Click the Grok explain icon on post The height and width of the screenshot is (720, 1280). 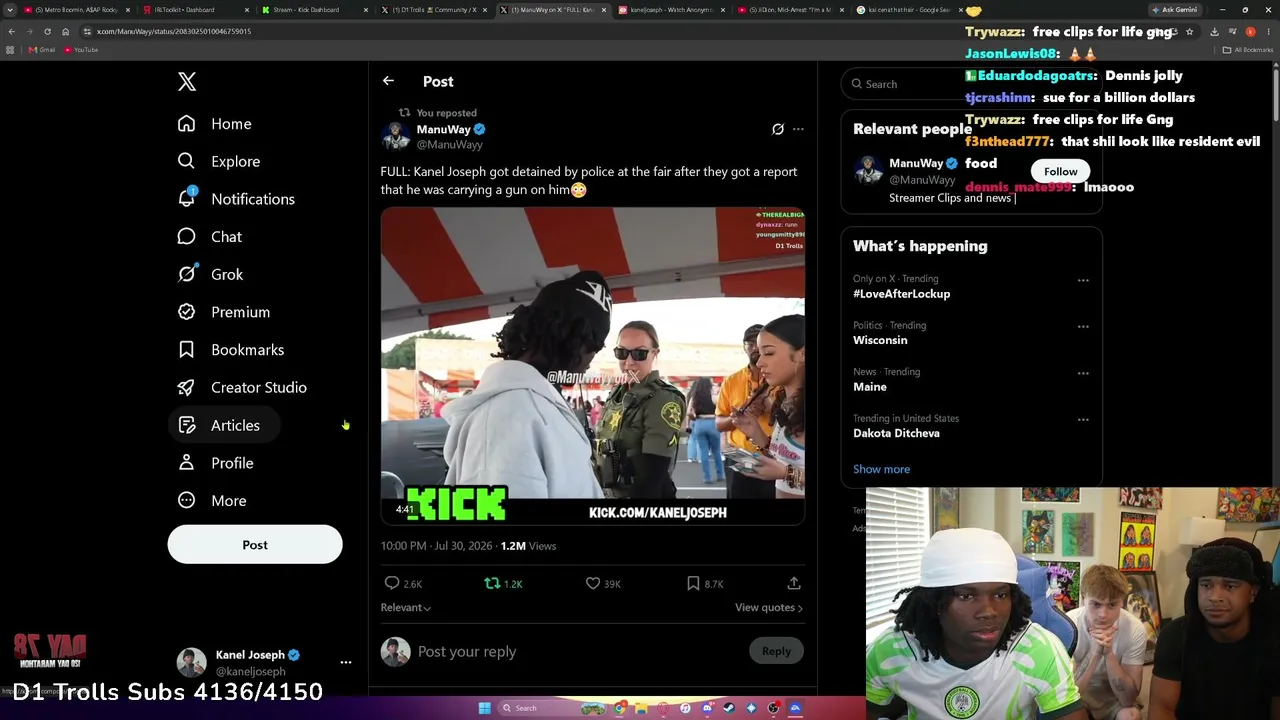(778, 129)
